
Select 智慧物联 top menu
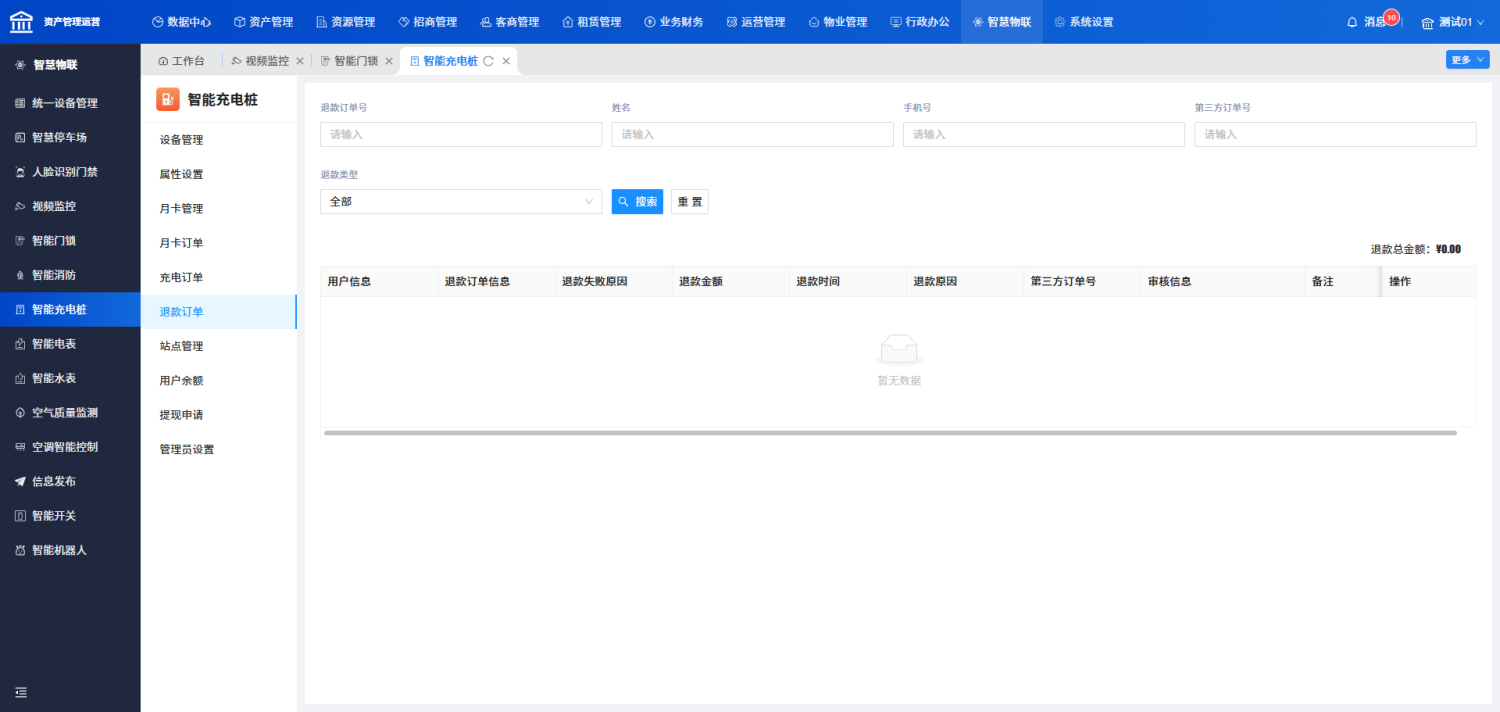[1001, 22]
